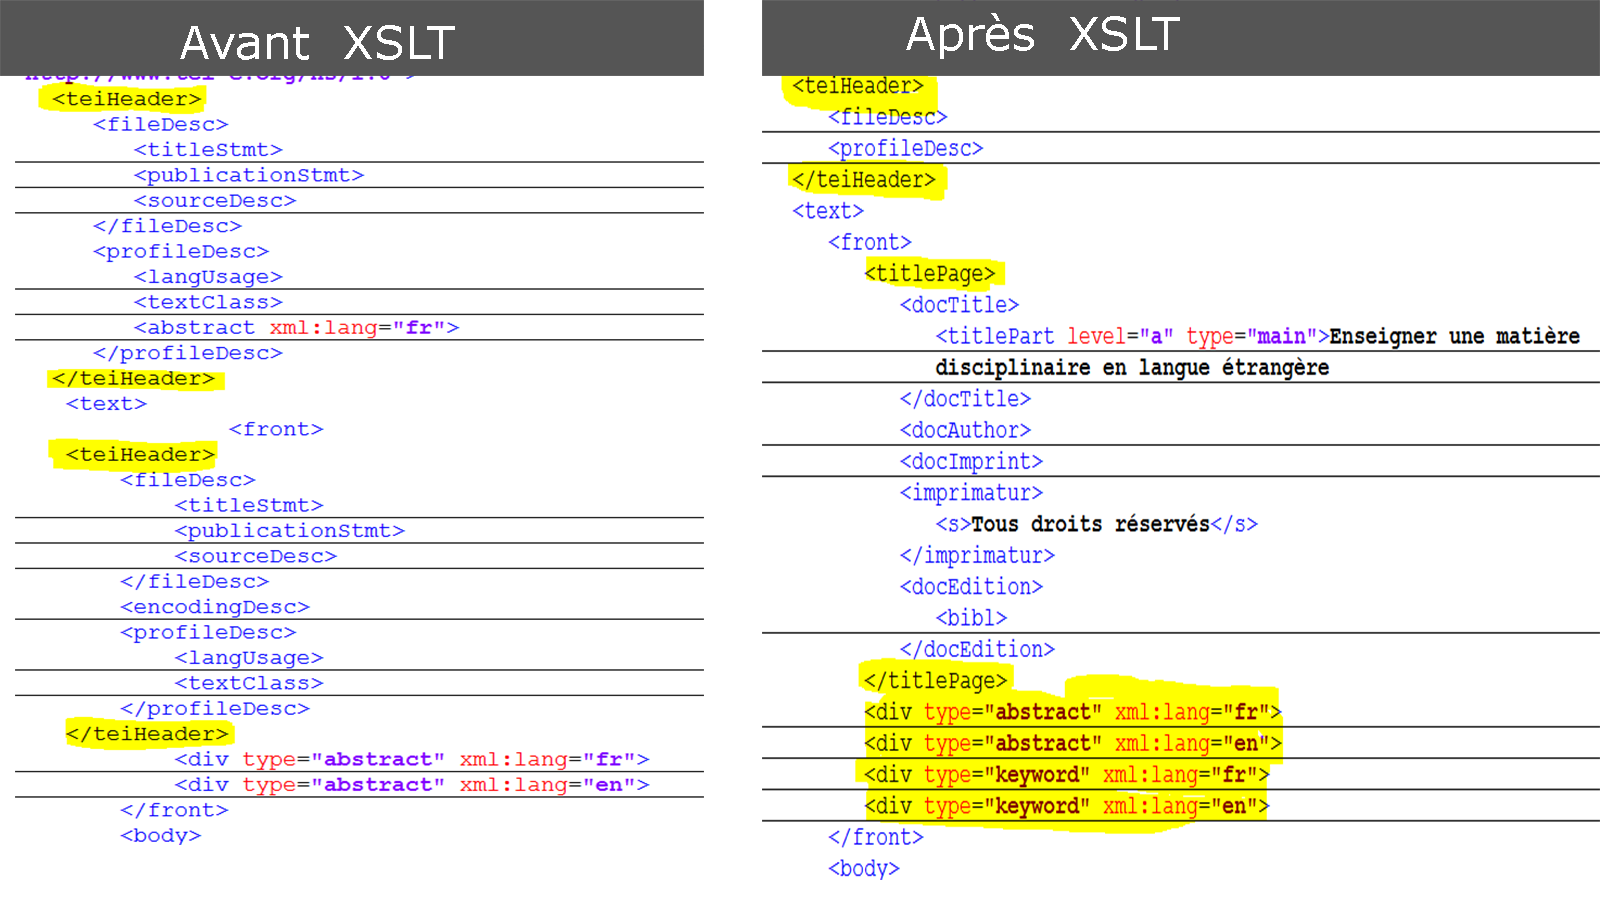
Task: Click the closing </docTitle> tag
Action: (x=965, y=399)
